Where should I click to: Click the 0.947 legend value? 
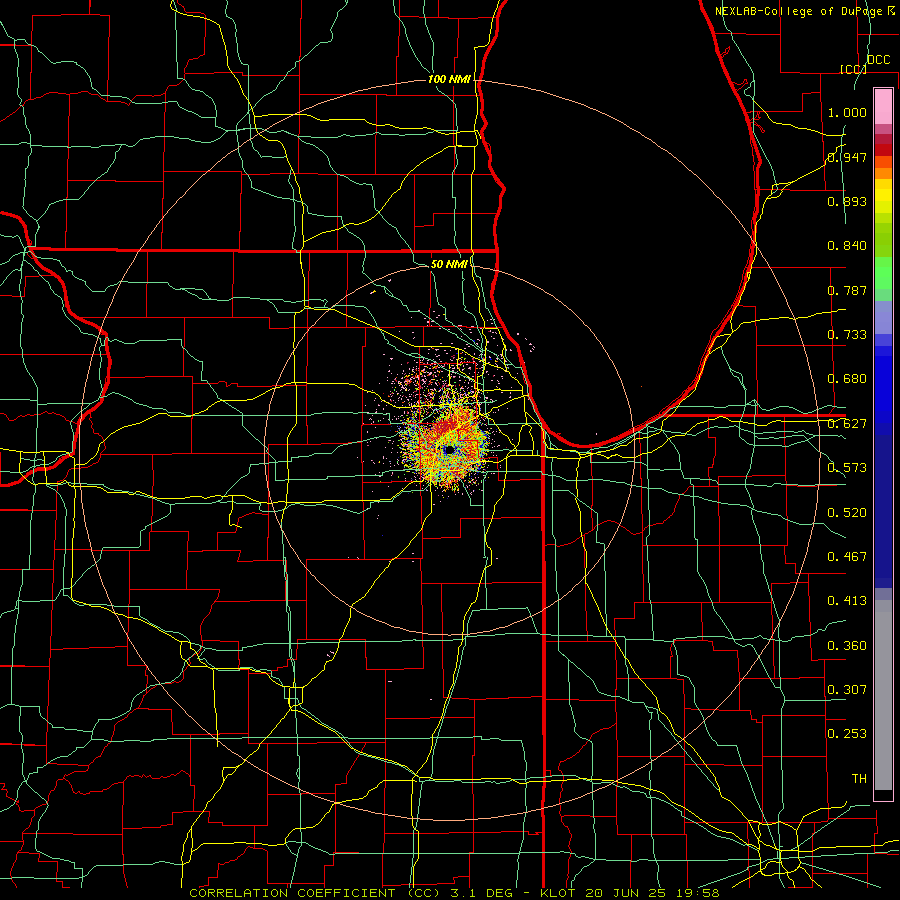point(847,157)
